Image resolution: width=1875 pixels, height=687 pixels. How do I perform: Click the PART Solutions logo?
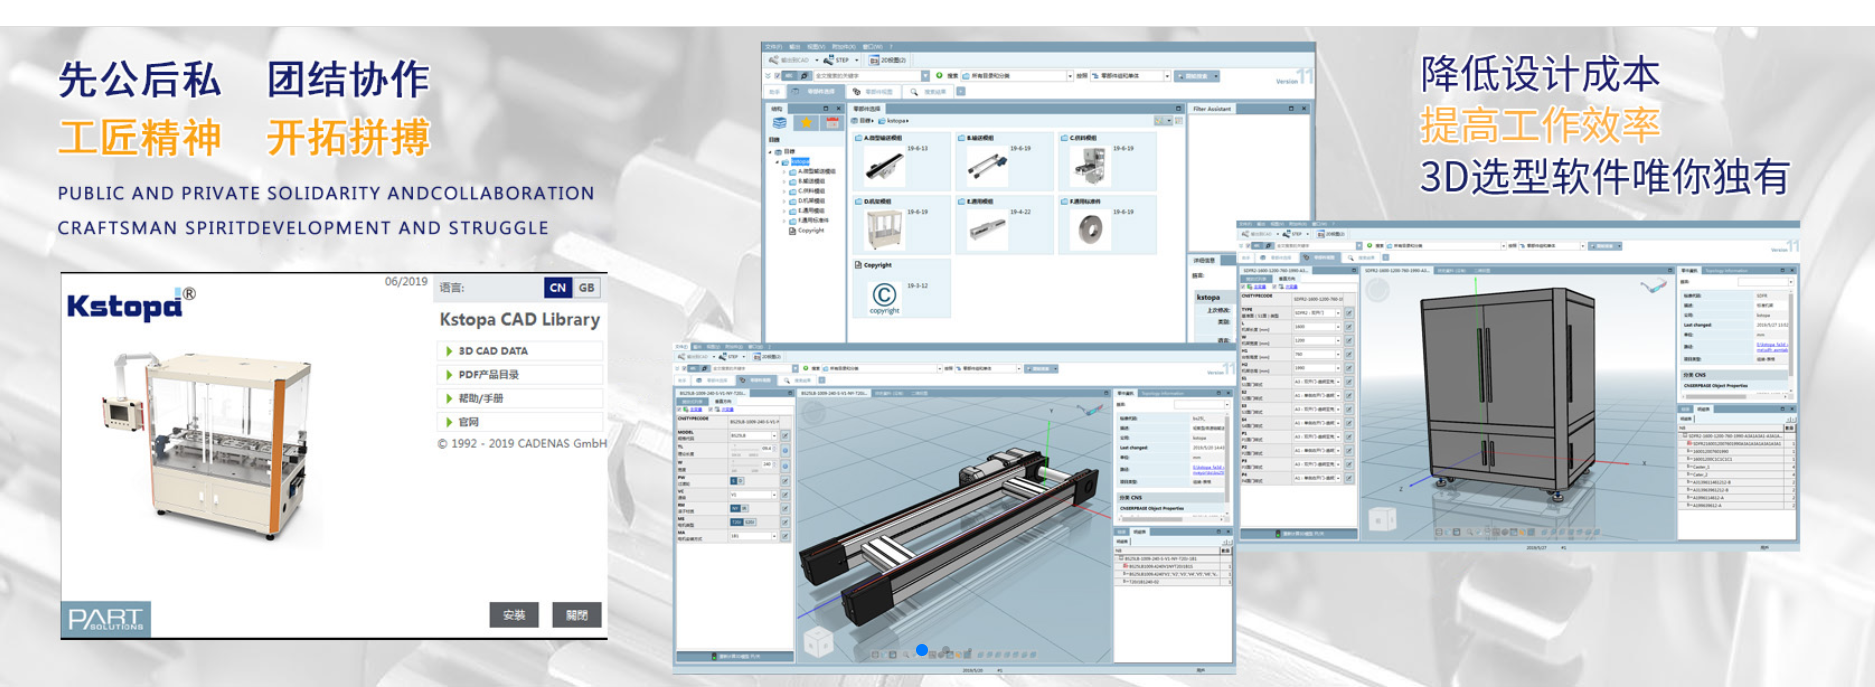(106, 618)
